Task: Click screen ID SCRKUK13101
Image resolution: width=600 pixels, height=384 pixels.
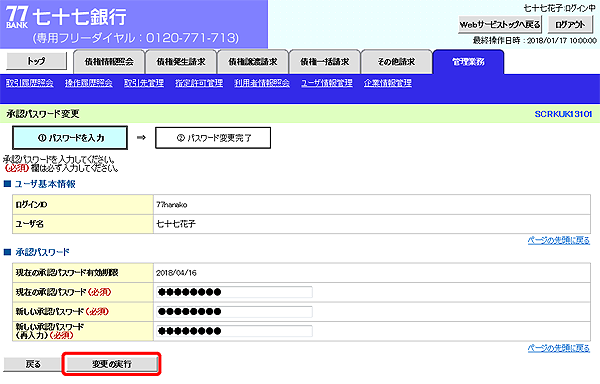Action: coord(563,114)
